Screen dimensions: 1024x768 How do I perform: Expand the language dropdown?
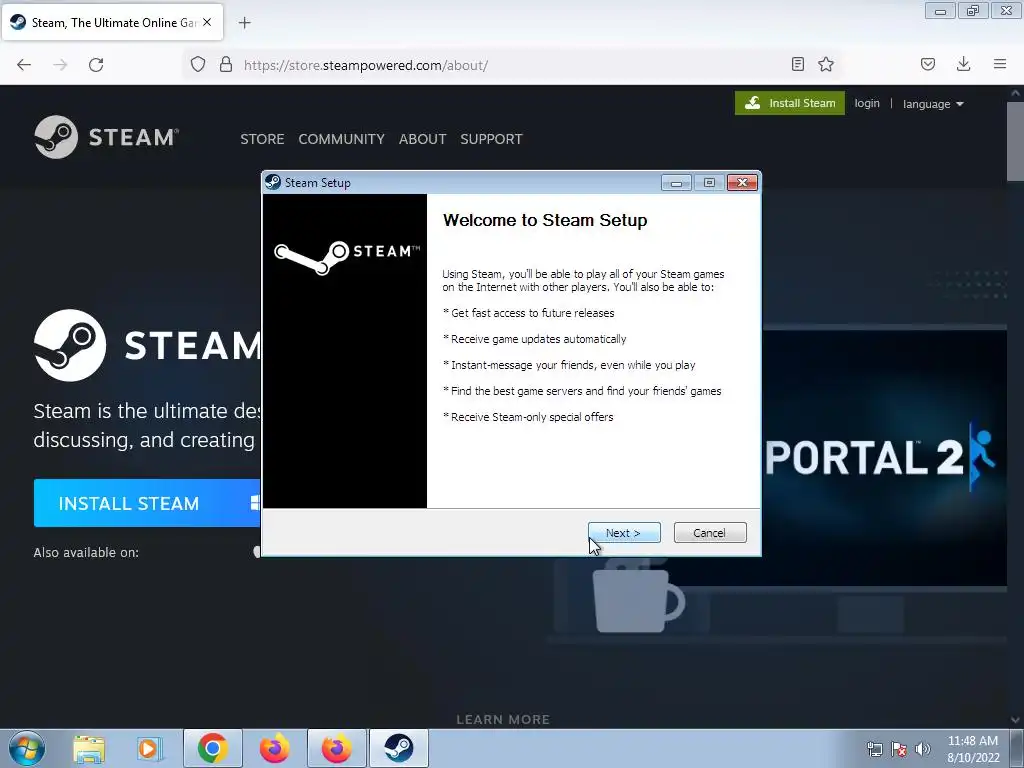point(933,104)
